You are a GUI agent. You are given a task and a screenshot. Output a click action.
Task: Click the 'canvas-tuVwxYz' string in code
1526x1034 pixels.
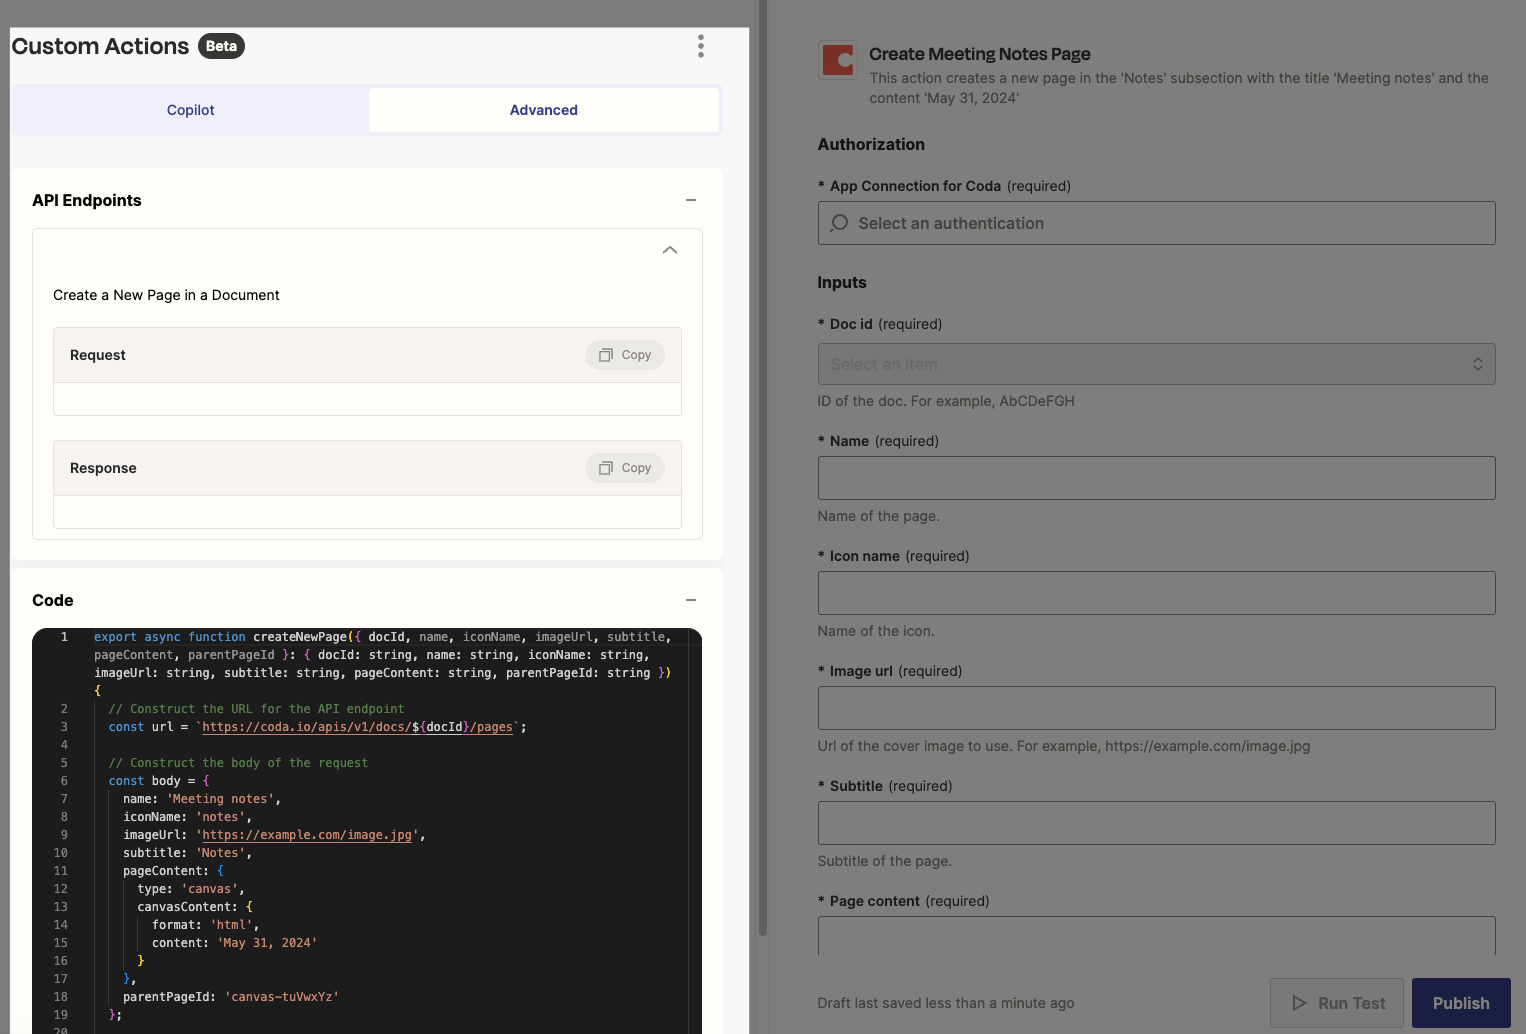[282, 997]
